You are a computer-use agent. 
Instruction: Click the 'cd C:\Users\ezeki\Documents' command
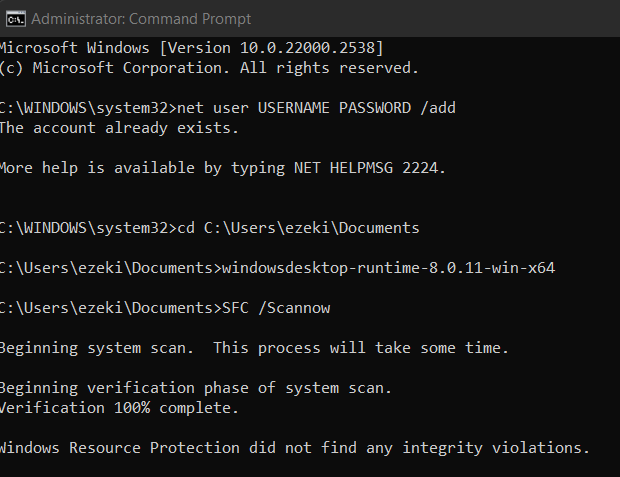pyautogui.click(x=298, y=228)
